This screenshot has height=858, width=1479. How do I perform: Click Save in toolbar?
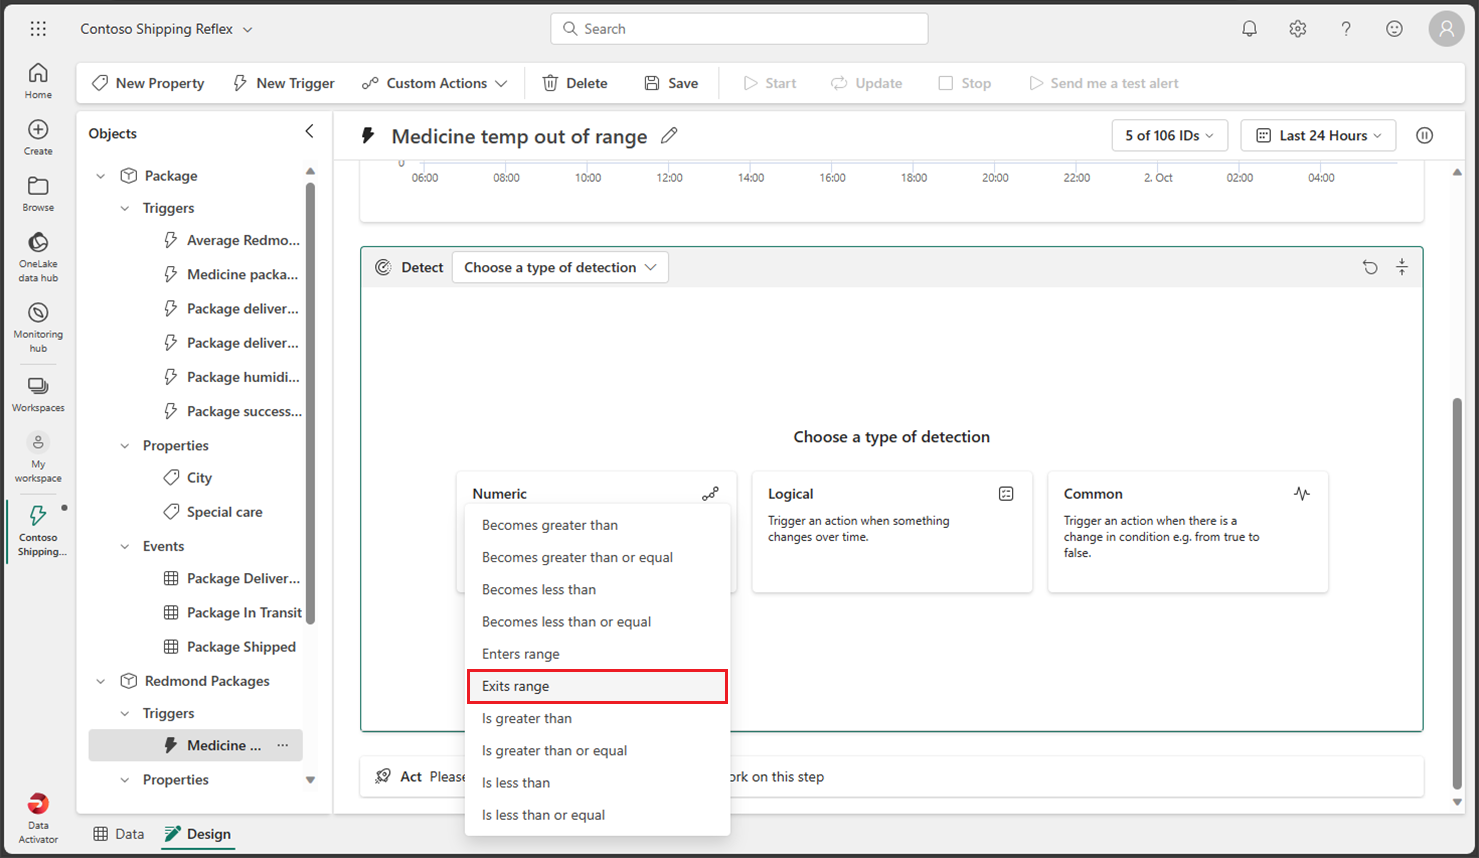(x=671, y=83)
